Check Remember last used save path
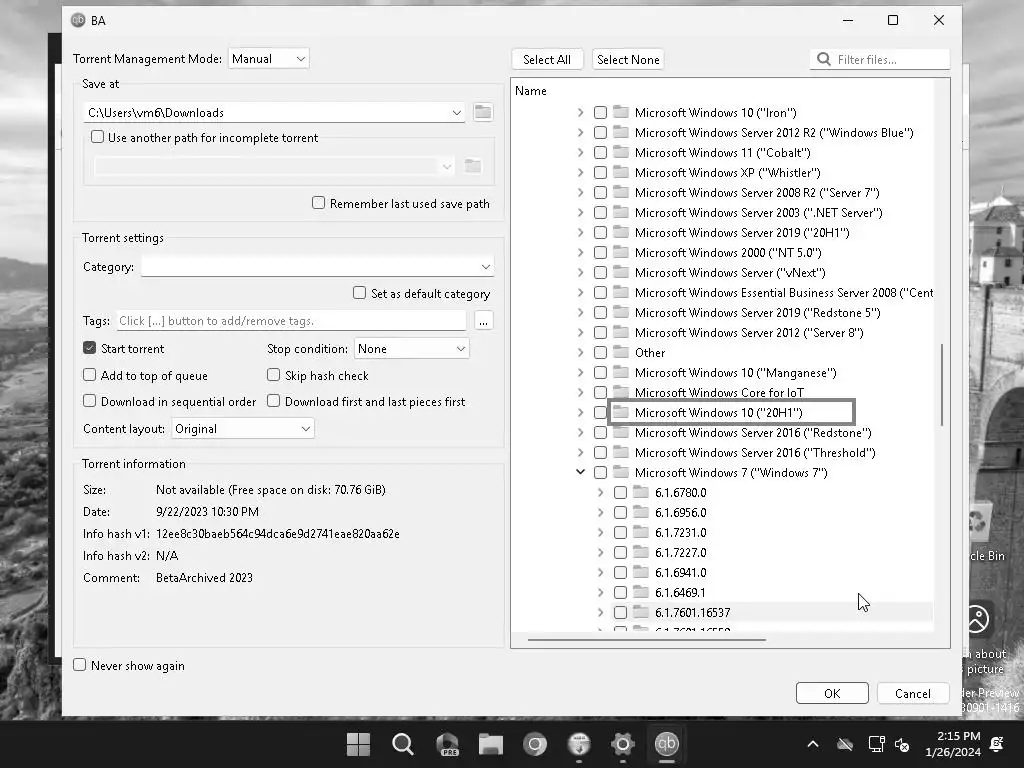 click(x=318, y=203)
